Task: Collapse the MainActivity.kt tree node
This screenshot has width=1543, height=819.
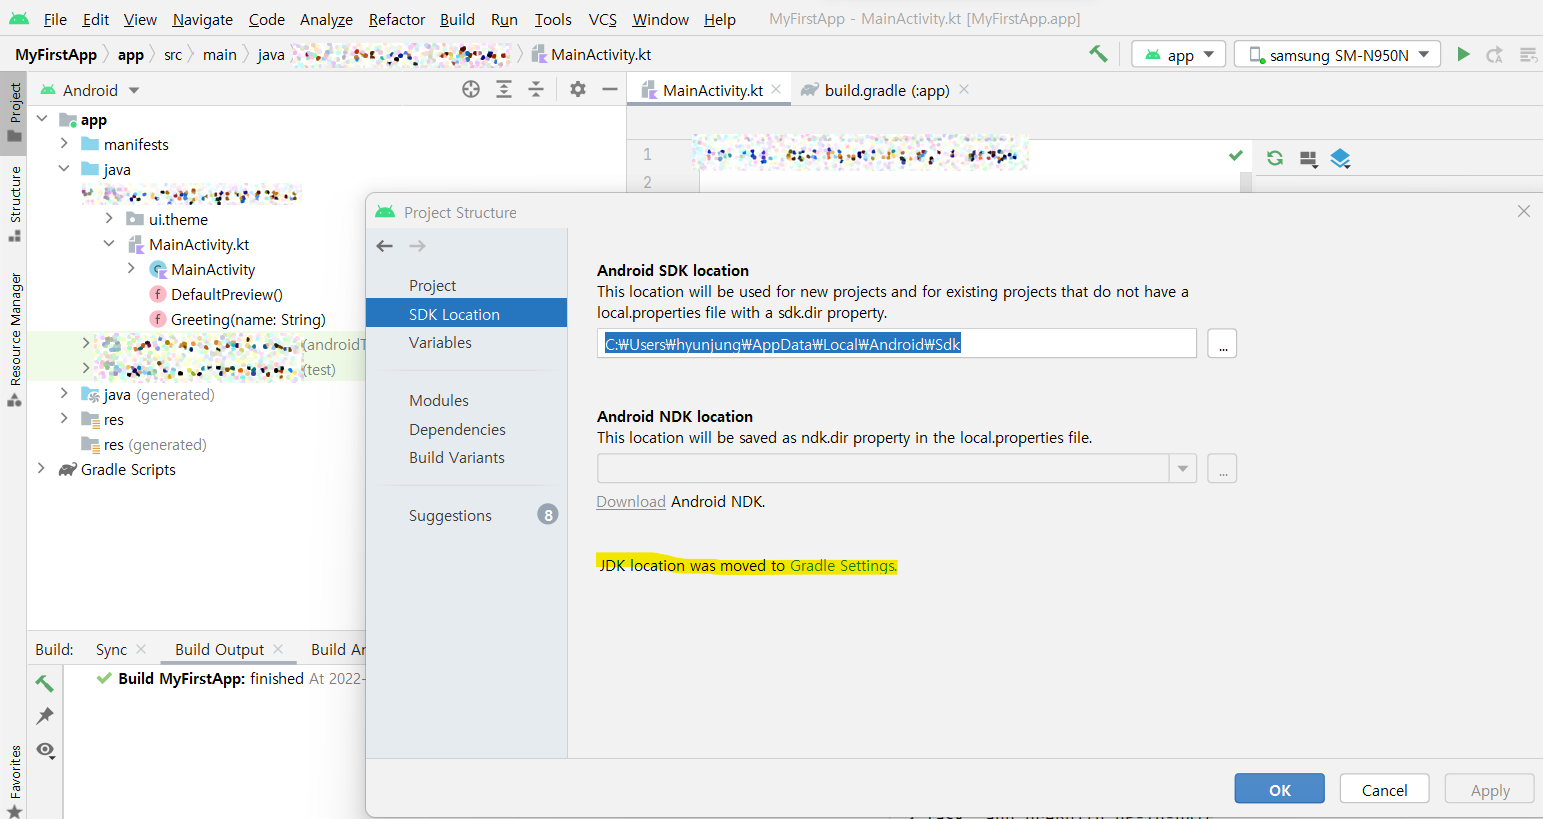Action: pos(110,243)
